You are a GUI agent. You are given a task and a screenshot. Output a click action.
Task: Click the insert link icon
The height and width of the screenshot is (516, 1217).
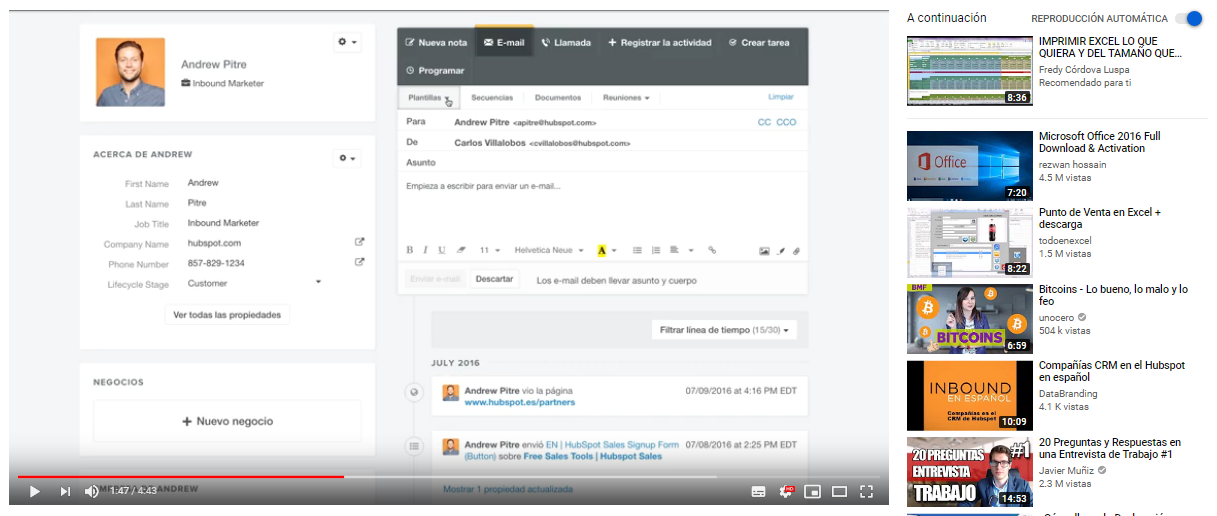(712, 250)
